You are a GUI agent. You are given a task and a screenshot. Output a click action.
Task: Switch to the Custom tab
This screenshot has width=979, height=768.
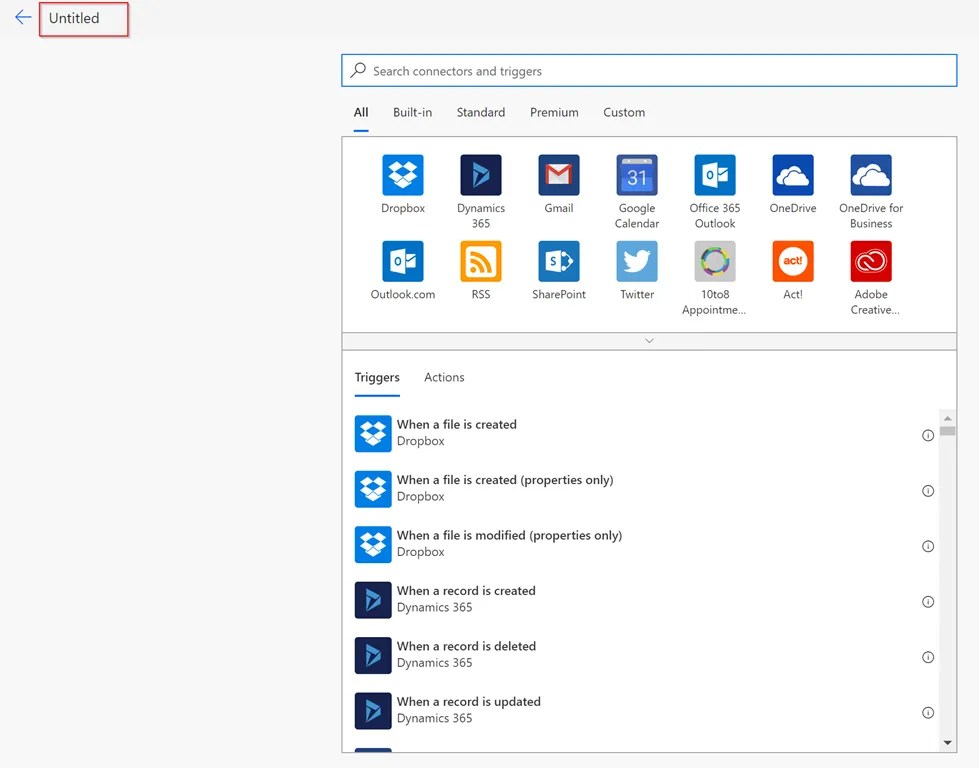point(624,112)
